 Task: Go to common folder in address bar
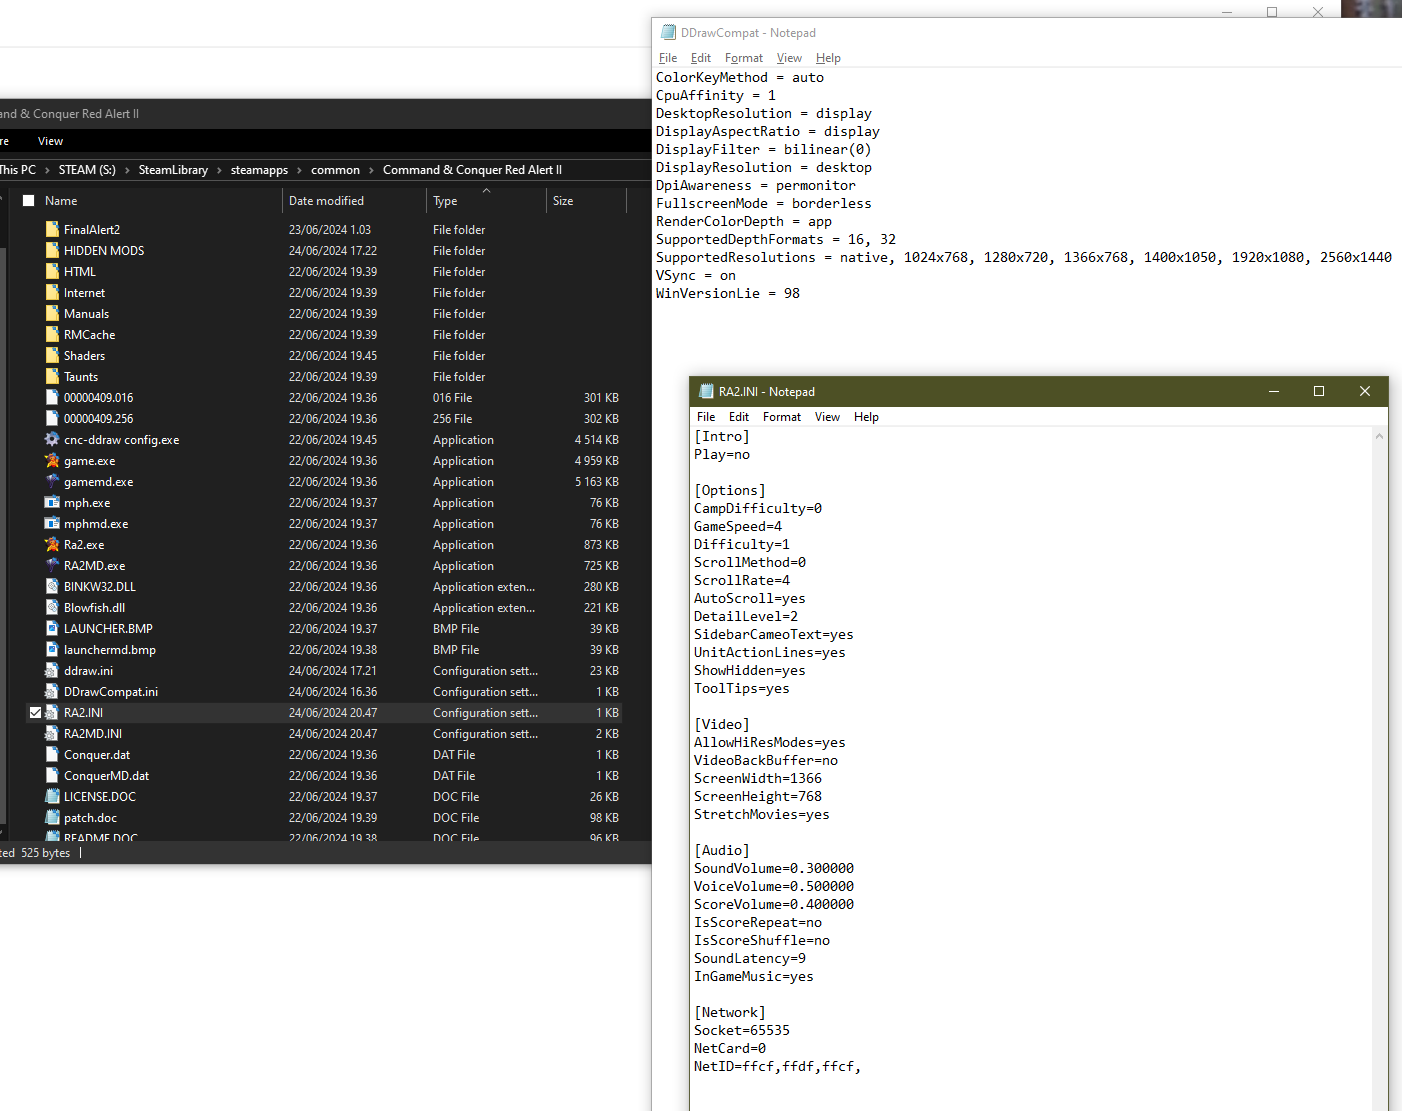pos(335,170)
